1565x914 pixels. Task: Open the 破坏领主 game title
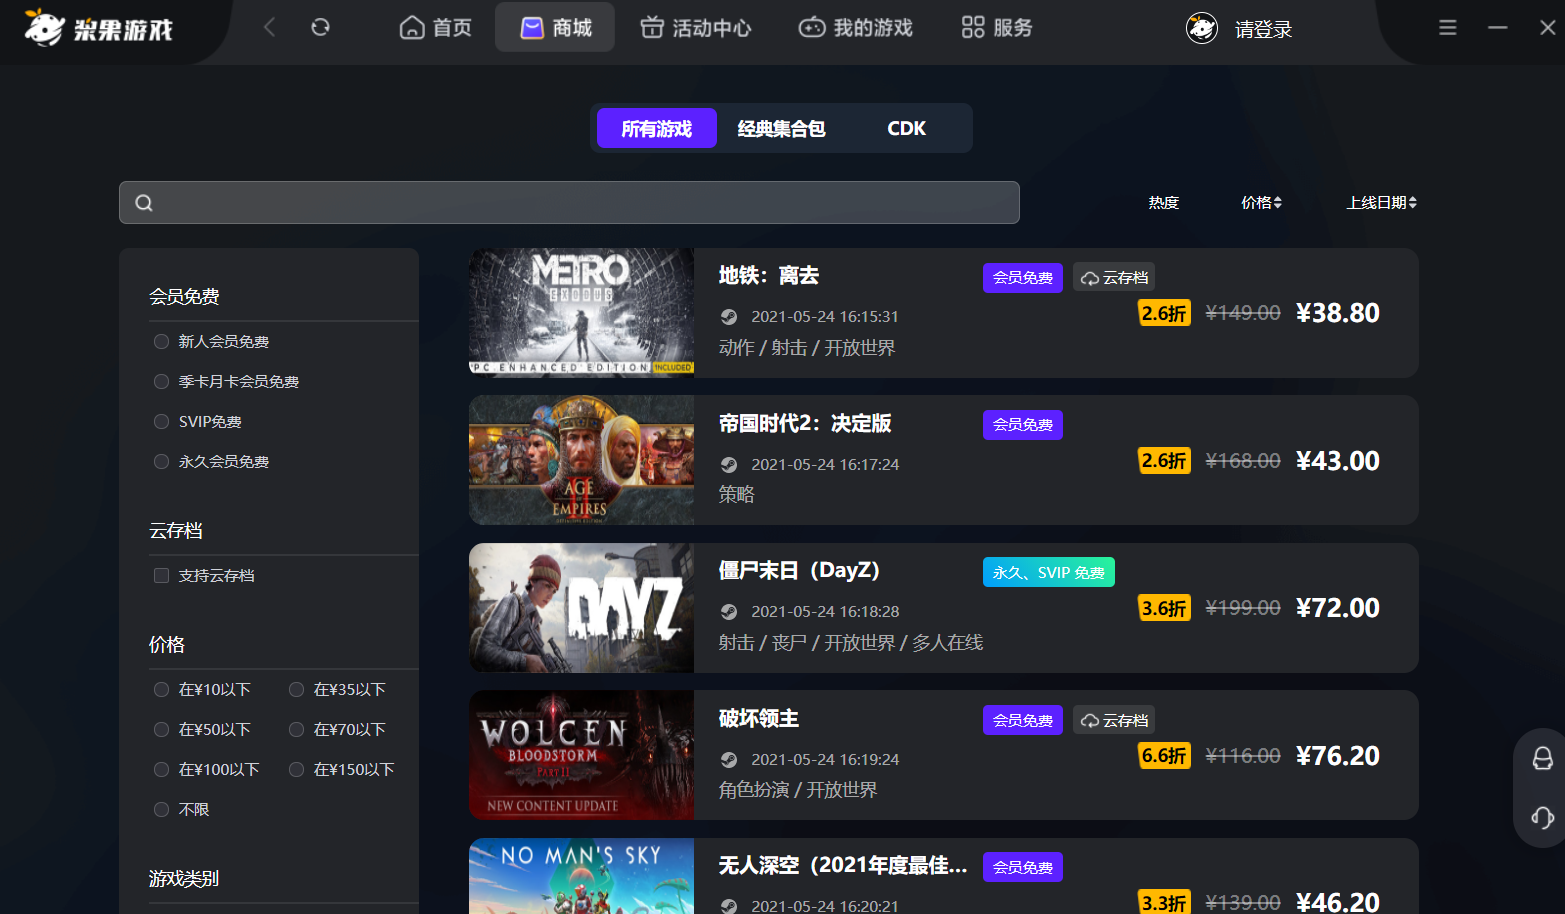coord(759,718)
